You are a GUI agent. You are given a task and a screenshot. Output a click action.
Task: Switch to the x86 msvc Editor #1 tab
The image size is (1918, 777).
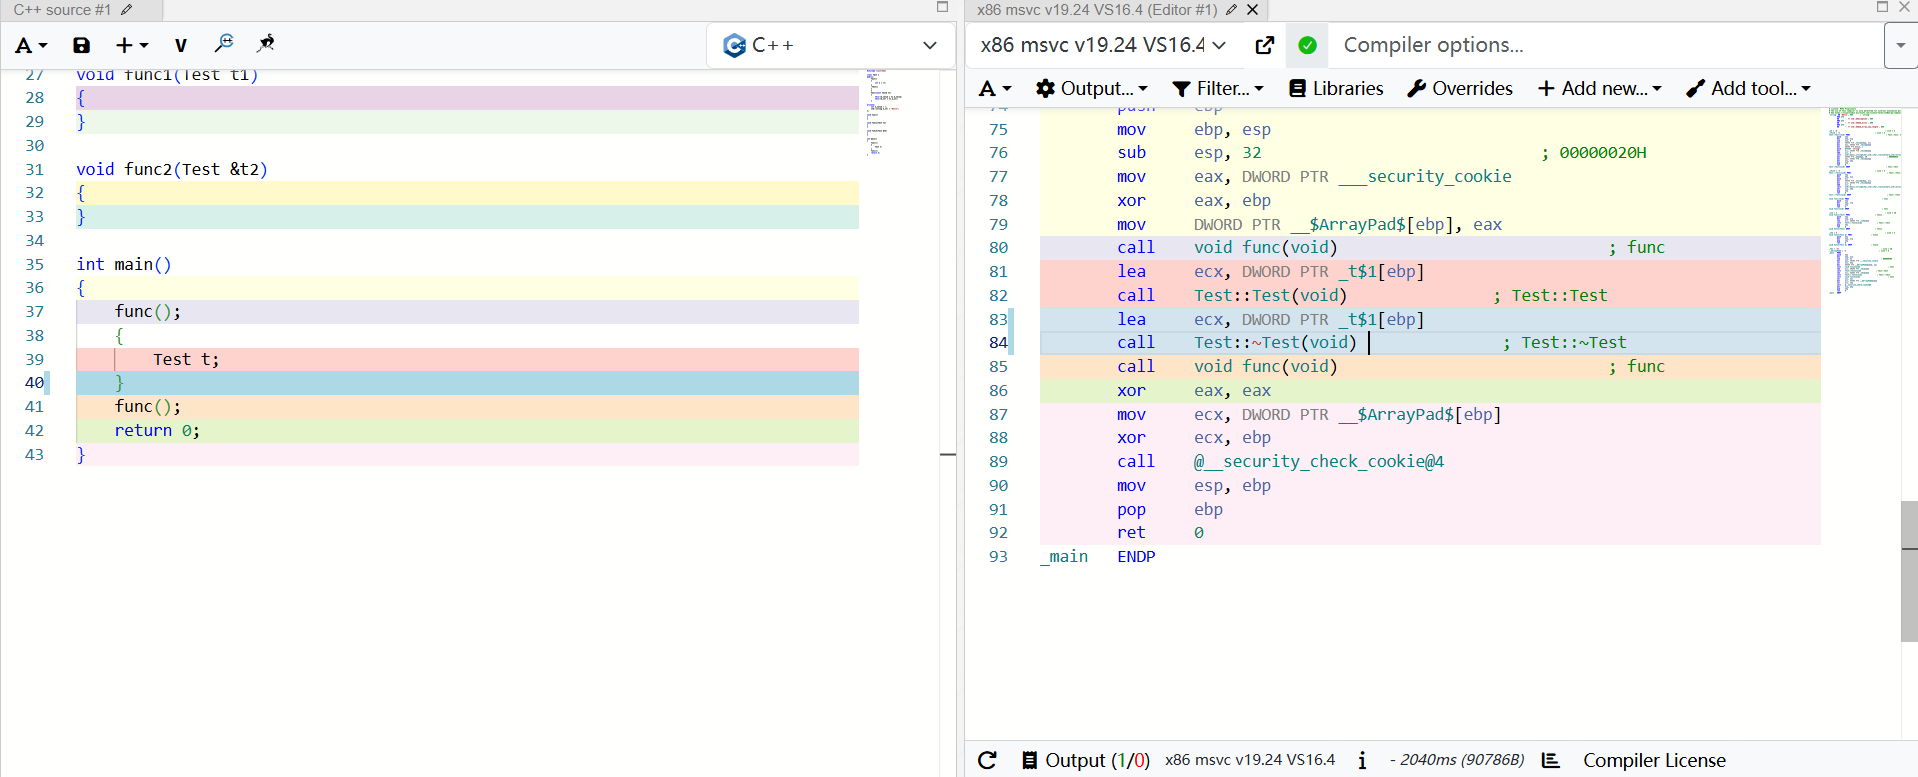click(1096, 10)
